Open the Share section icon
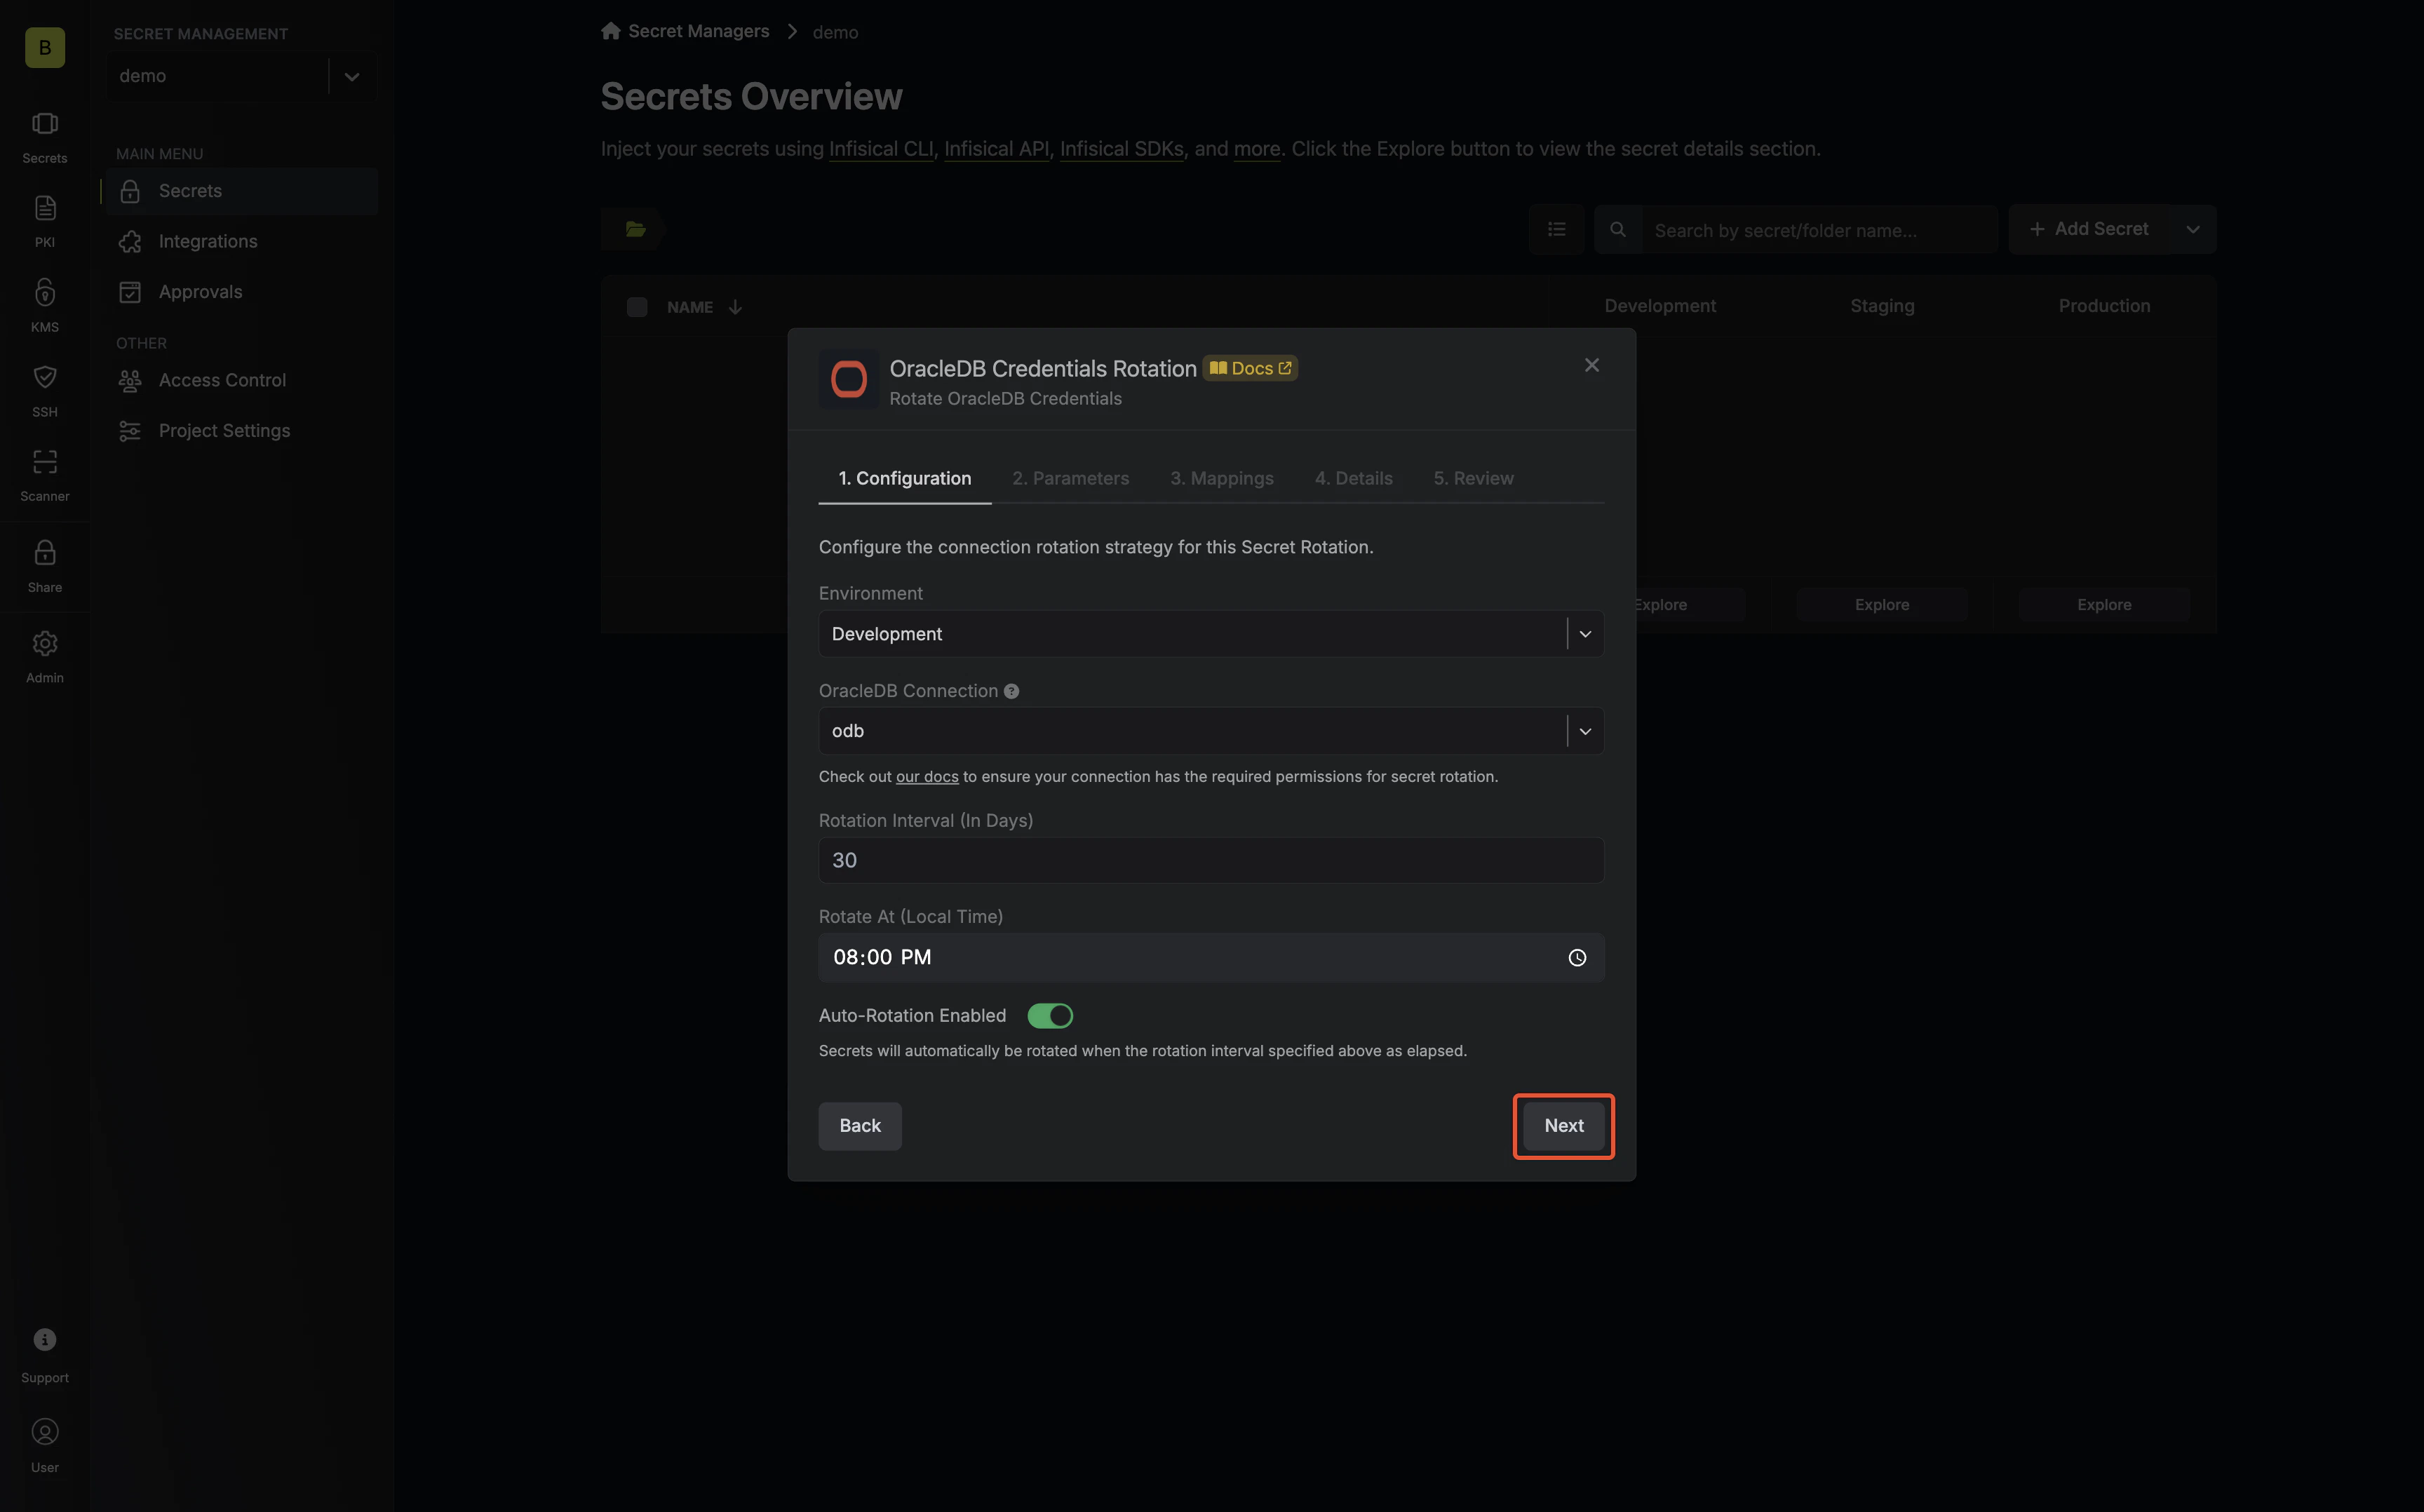 pos(45,566)
